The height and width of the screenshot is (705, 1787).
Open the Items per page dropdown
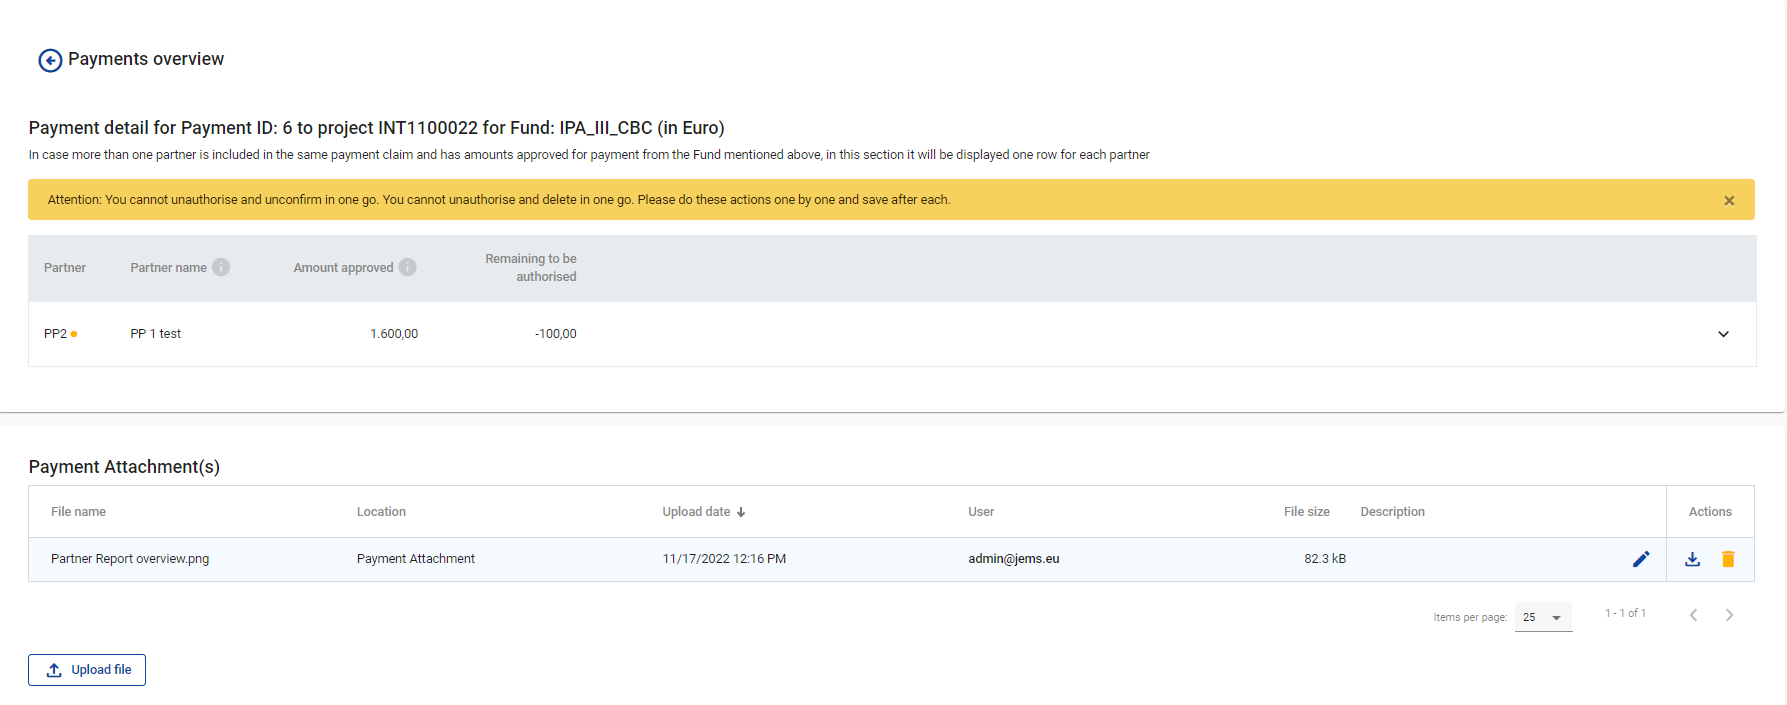coord(1543,617)
